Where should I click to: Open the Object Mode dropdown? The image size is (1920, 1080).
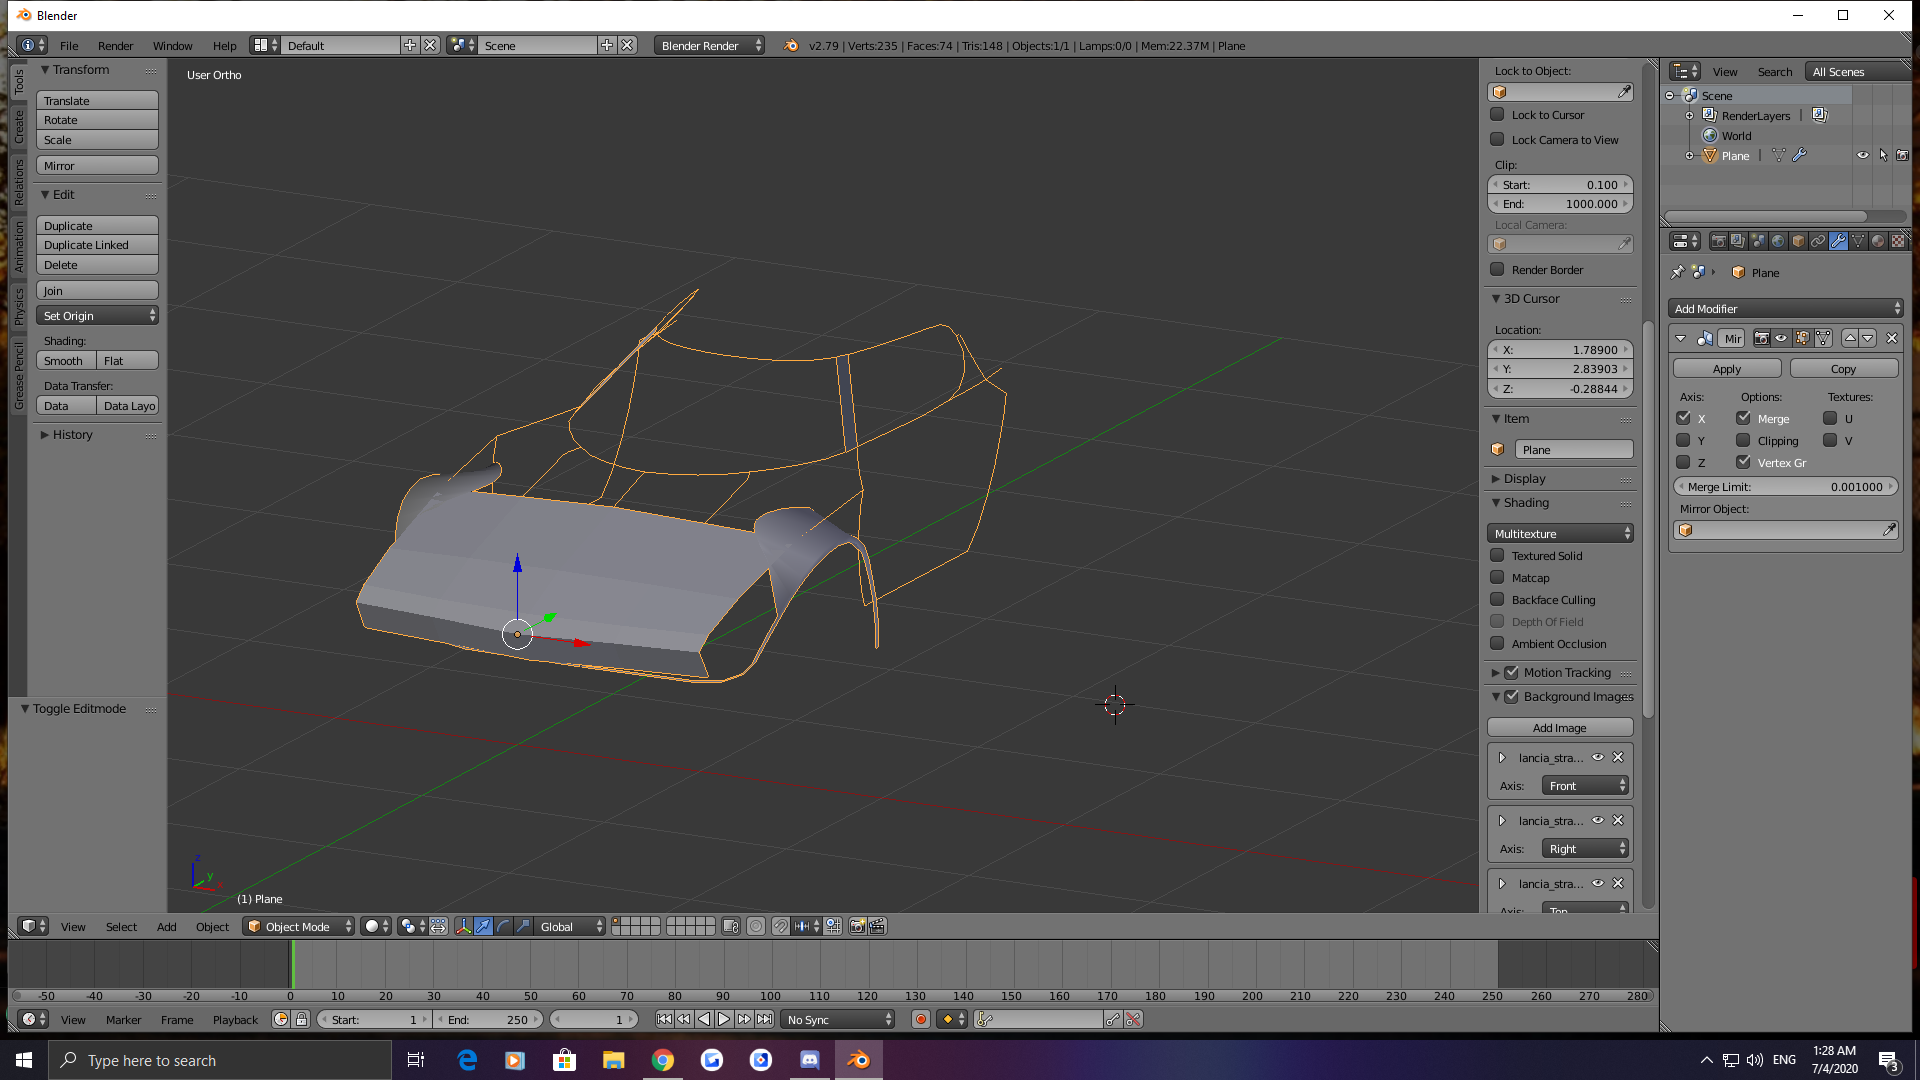tap(299, 926)
